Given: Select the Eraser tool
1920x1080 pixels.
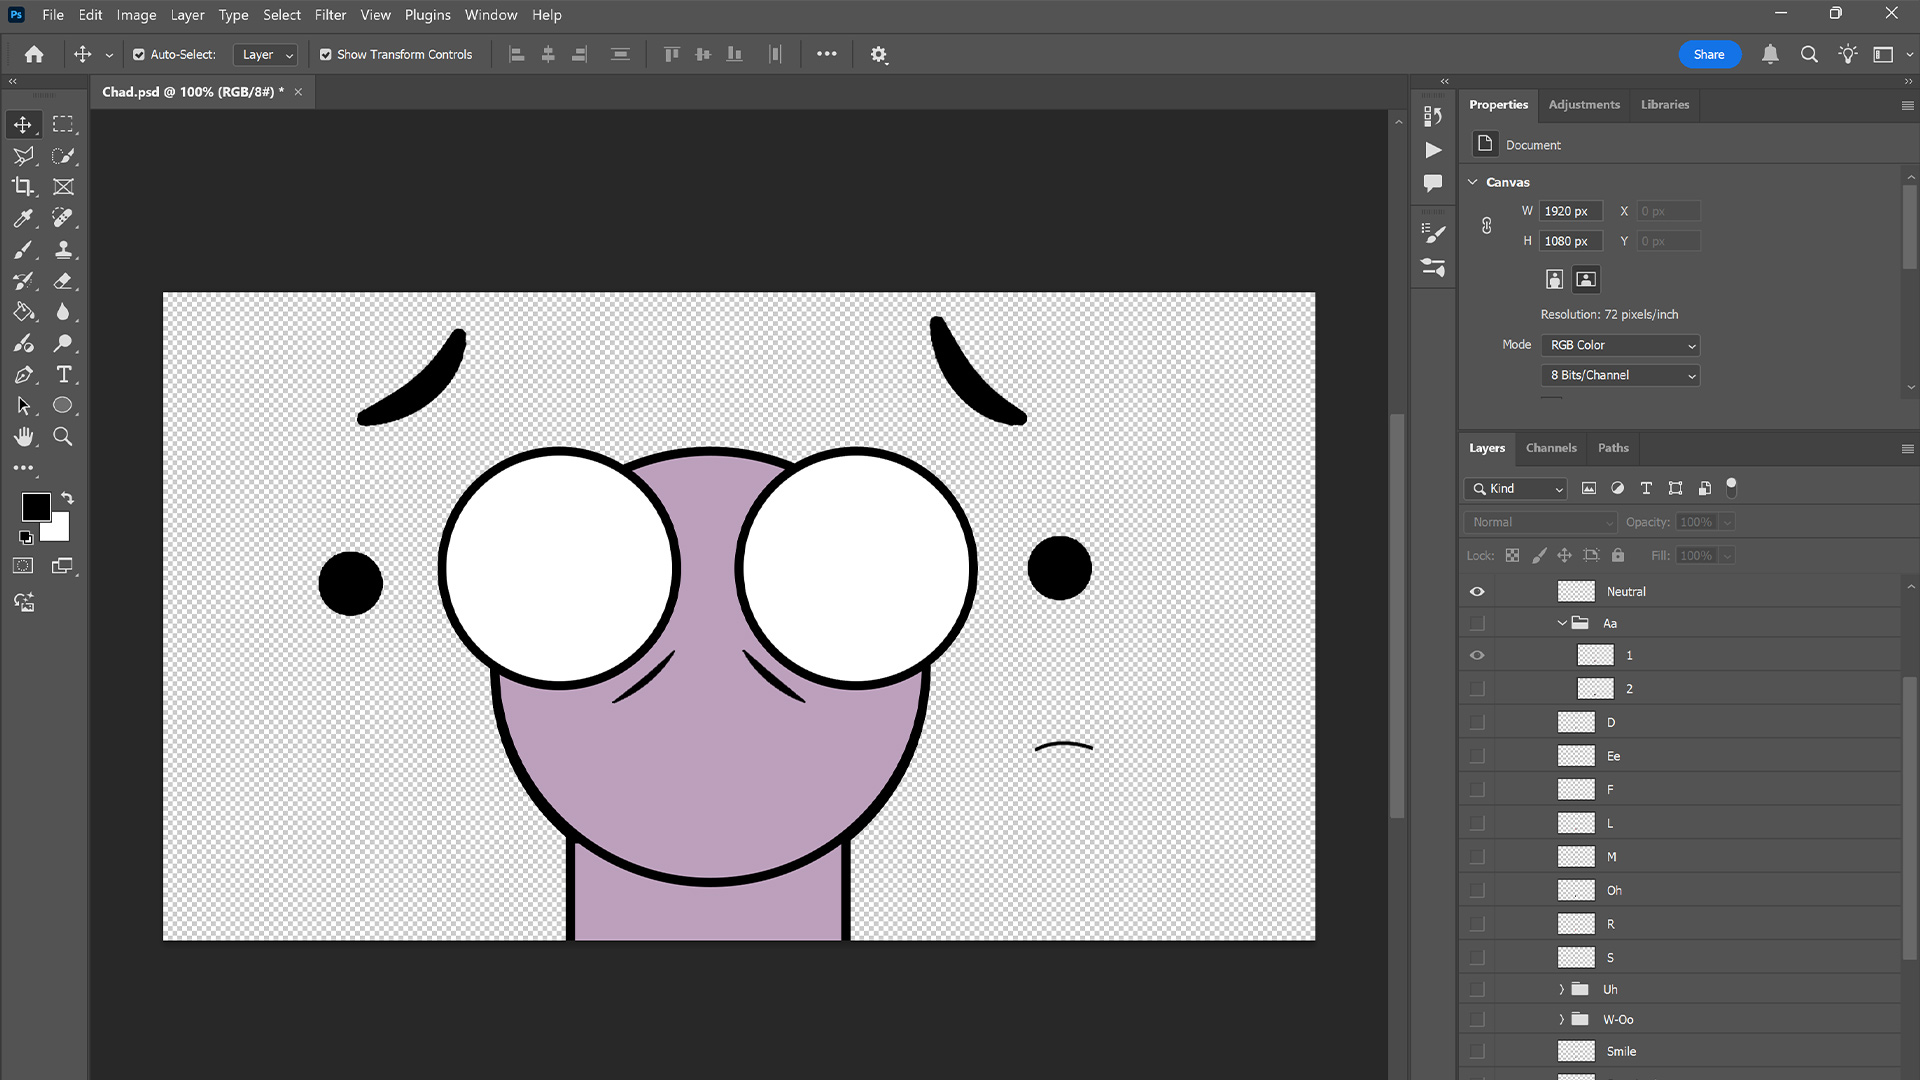Looking at the screenshot, I should 63,281.
